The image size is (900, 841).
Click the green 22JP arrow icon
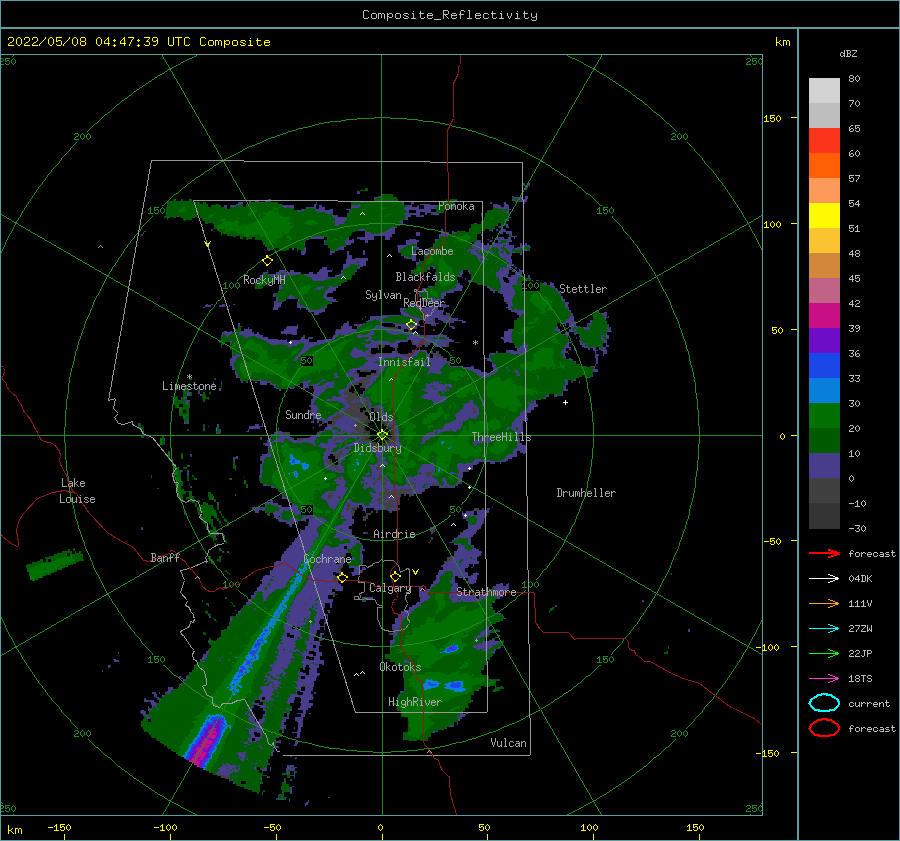(824, 653)
